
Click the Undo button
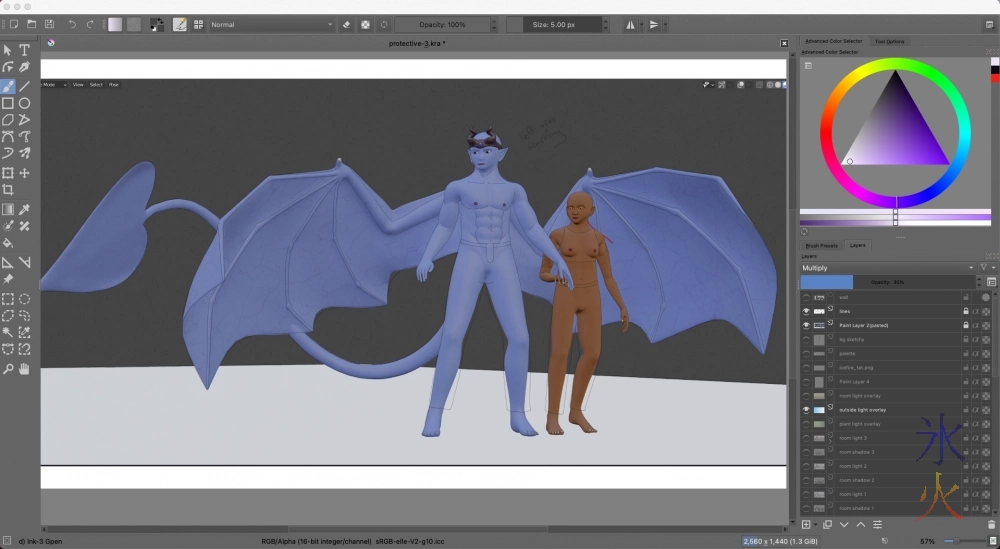tap(72, 24)
